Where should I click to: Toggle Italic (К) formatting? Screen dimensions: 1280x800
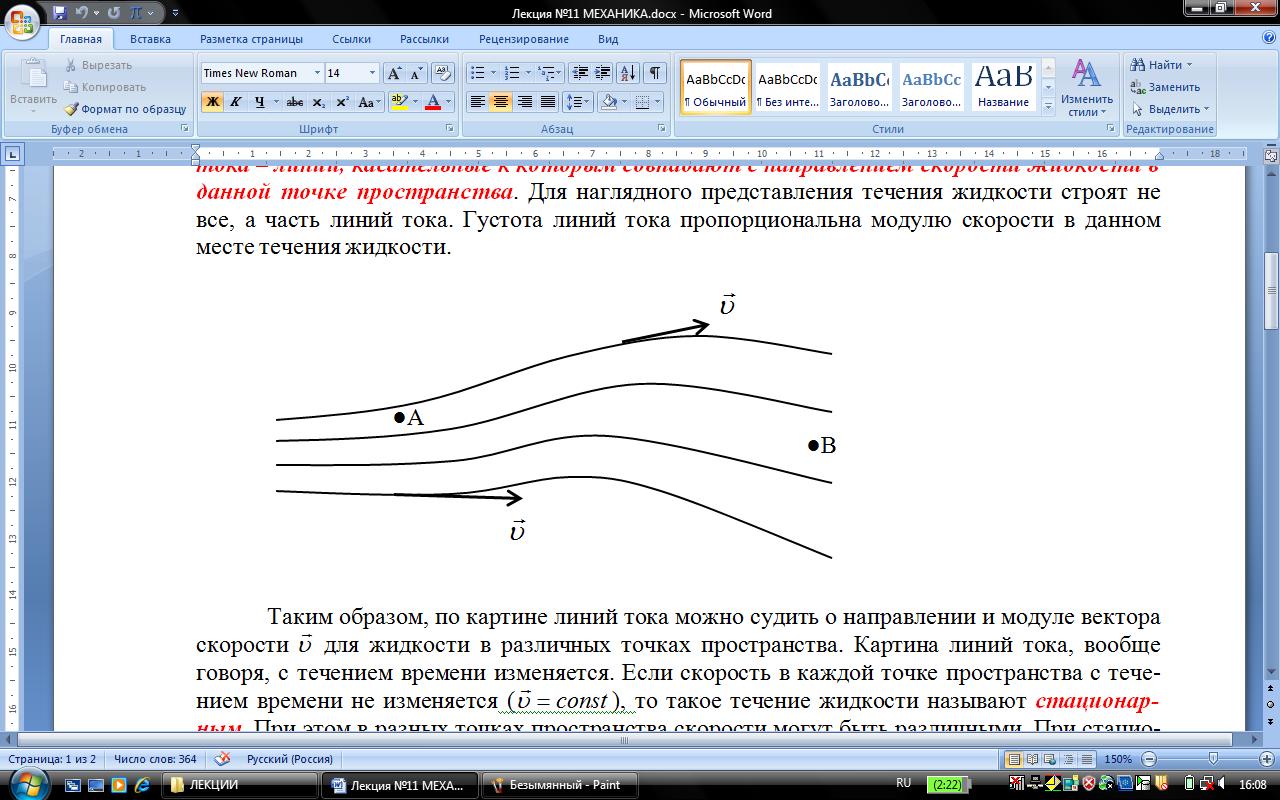(x=235, y=102)
